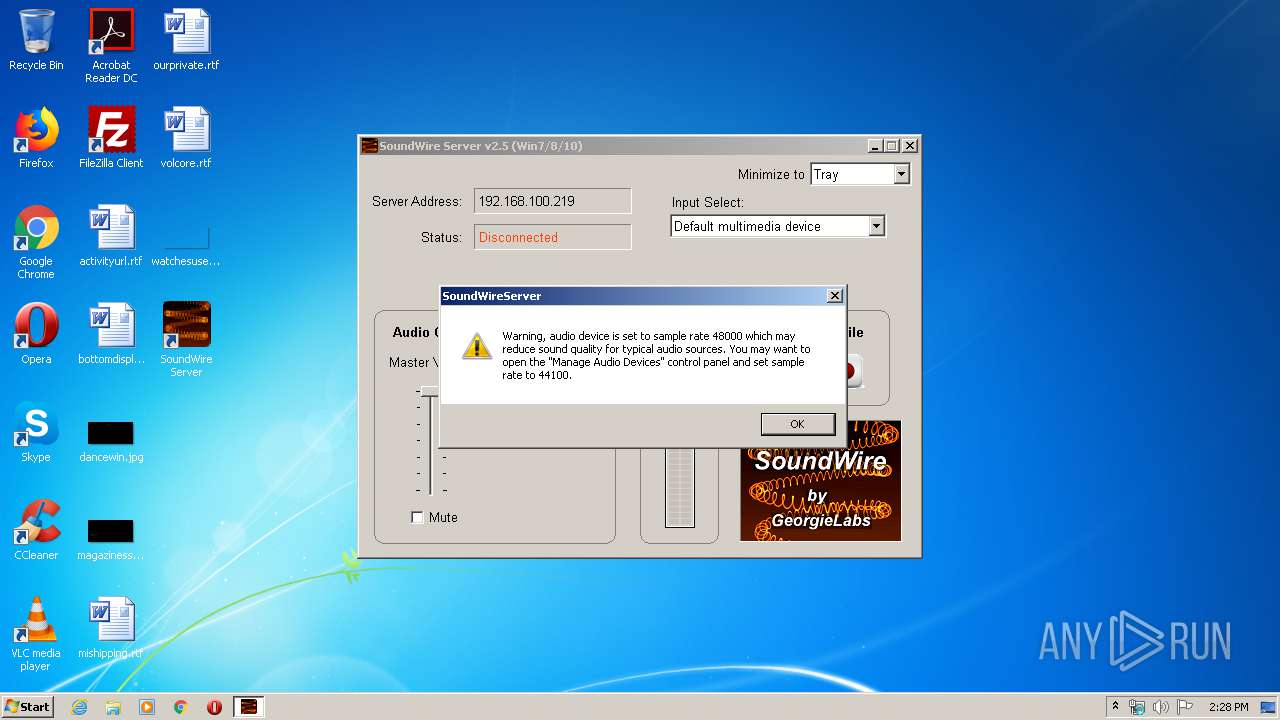Open Windows Media Player from taskbar
This screenshot has height=720, width=1280.
(147, 707)
